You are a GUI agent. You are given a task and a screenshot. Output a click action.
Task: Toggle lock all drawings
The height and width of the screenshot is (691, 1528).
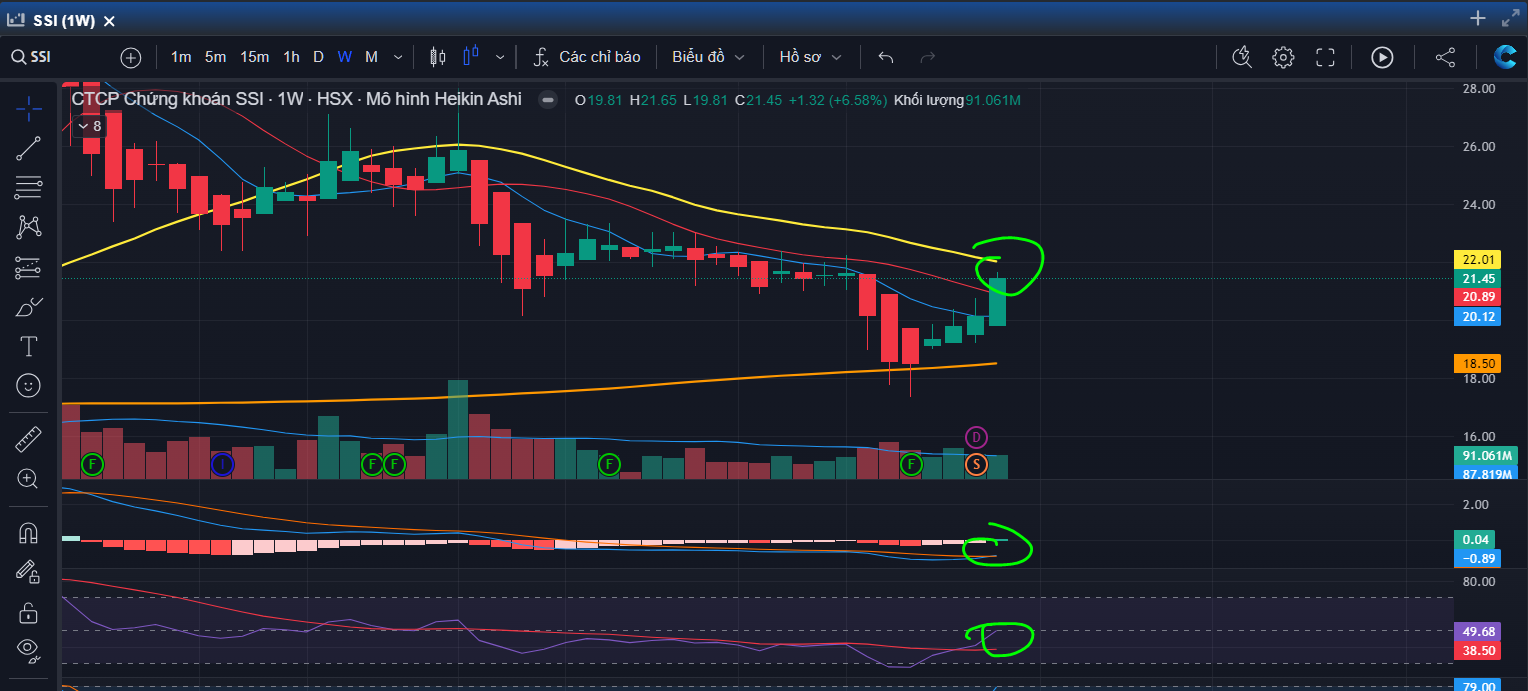pyautogui.click(x=29, y=612)
